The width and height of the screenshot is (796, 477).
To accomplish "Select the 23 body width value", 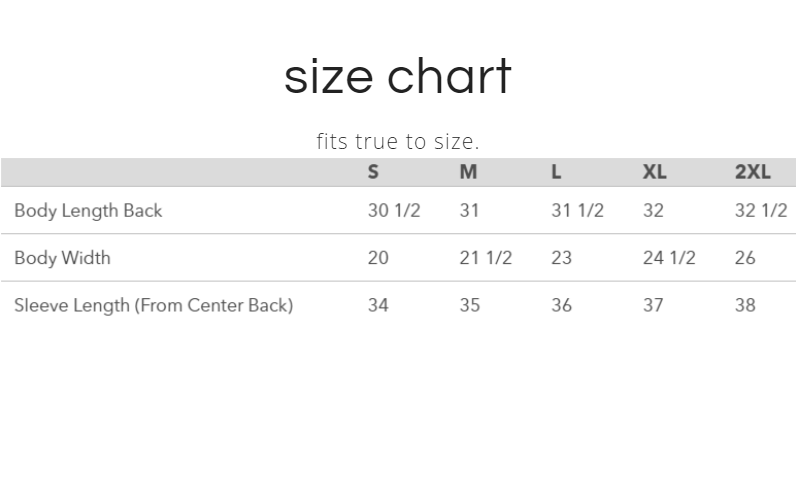I will pyautogui.click(x=561, y=258).
